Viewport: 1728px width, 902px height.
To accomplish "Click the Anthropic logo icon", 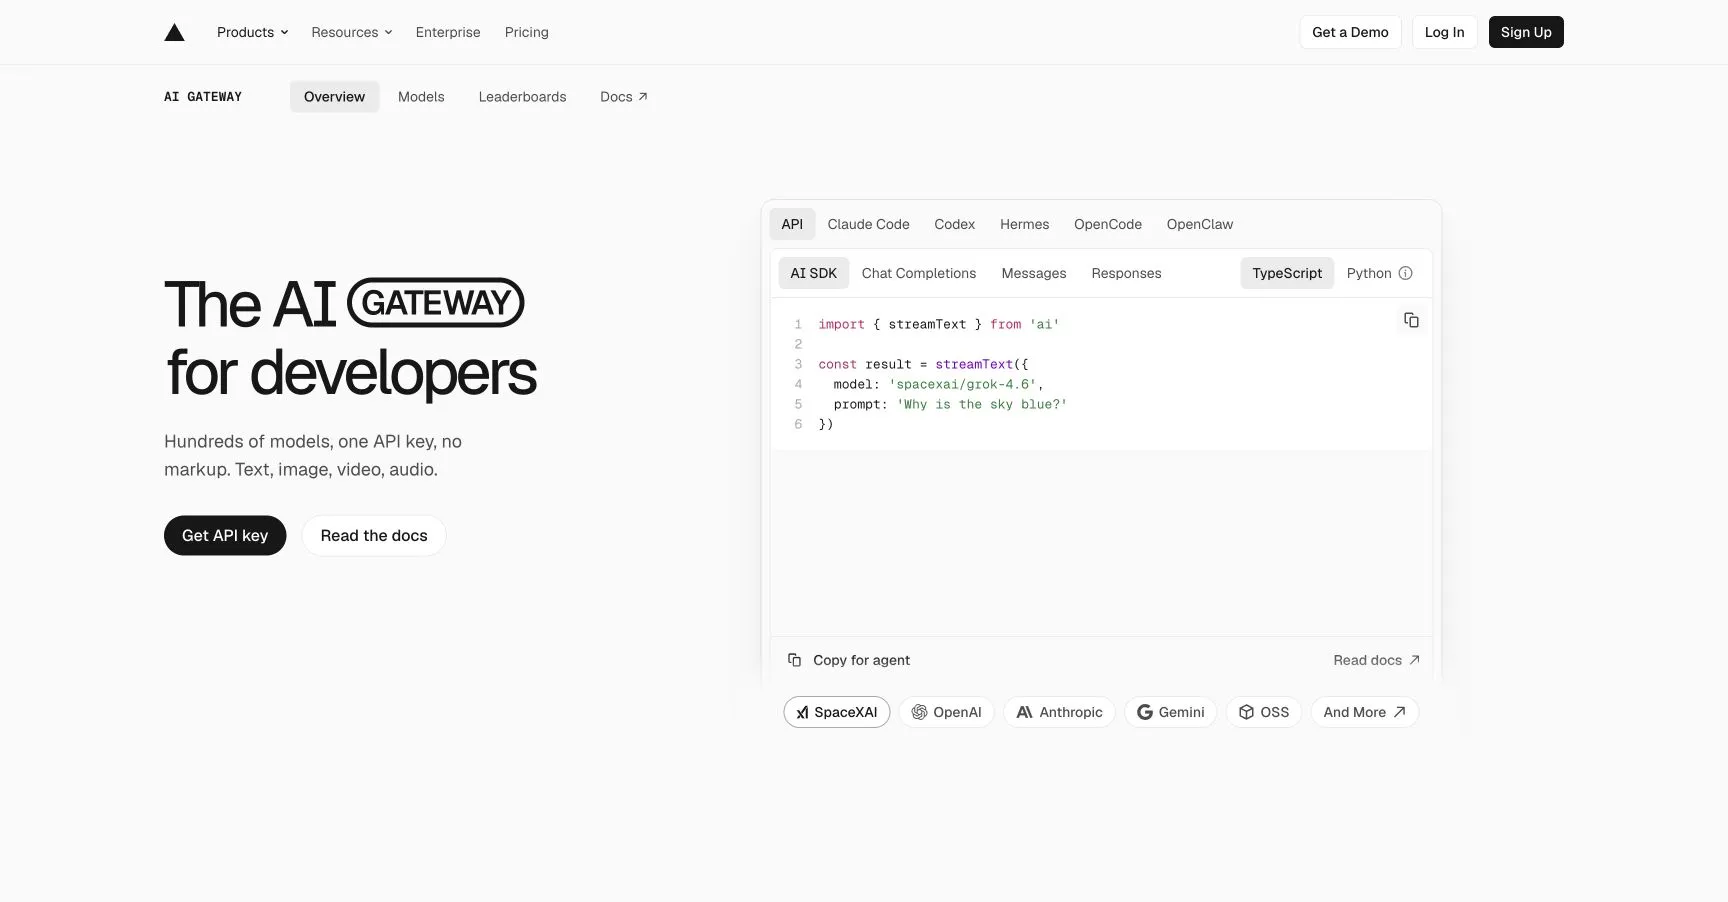I will (1024, 712).
